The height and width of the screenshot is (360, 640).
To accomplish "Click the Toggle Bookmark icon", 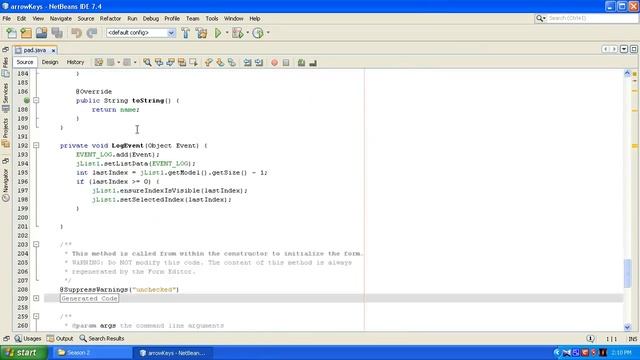I will point(231,62).
